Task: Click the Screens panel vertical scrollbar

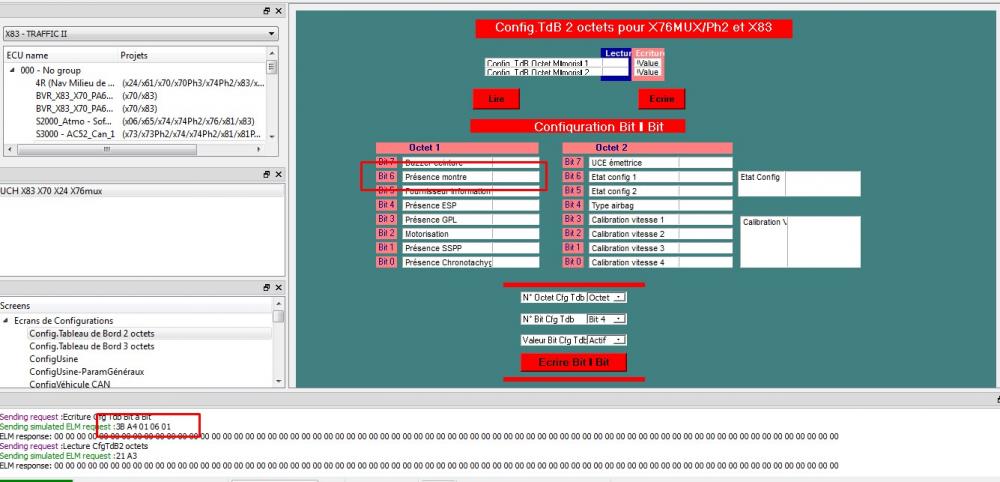Action: tap(278, 341)
